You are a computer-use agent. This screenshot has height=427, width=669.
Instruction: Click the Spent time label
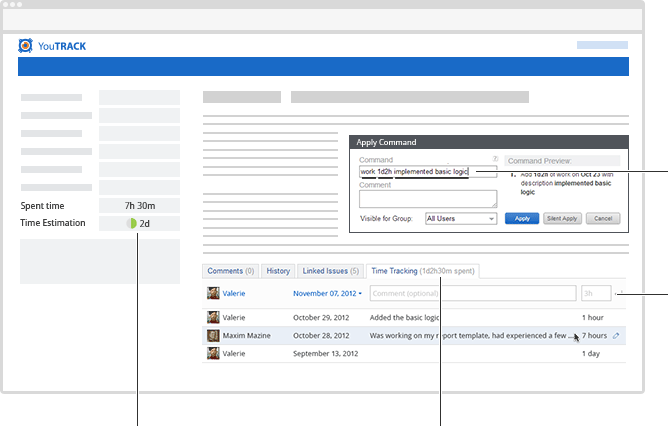[42, 206]
